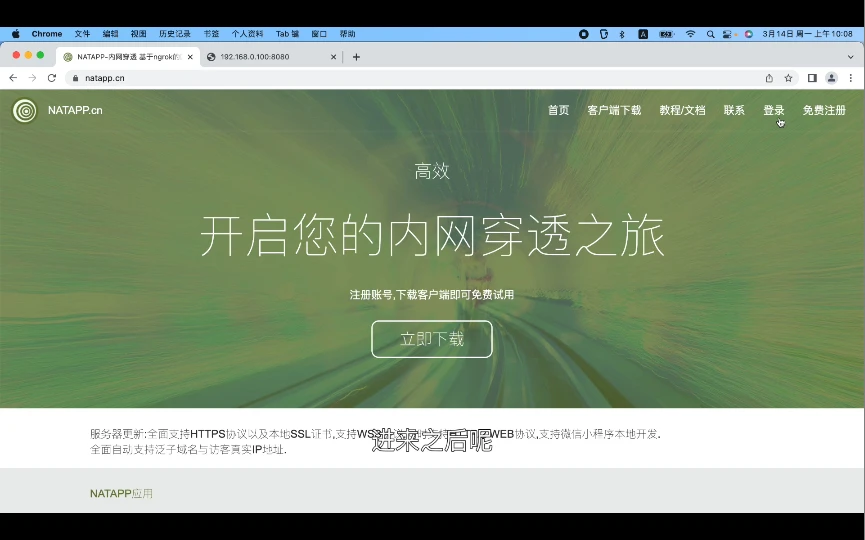Screen dimensions: 865x540
Task: Open the Apple menu
Action: [16, 34]
